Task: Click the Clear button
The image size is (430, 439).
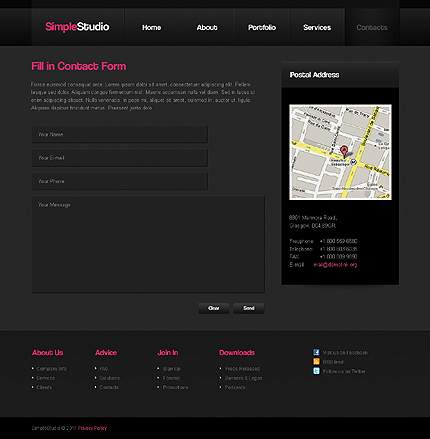Action: pos(214,308)
